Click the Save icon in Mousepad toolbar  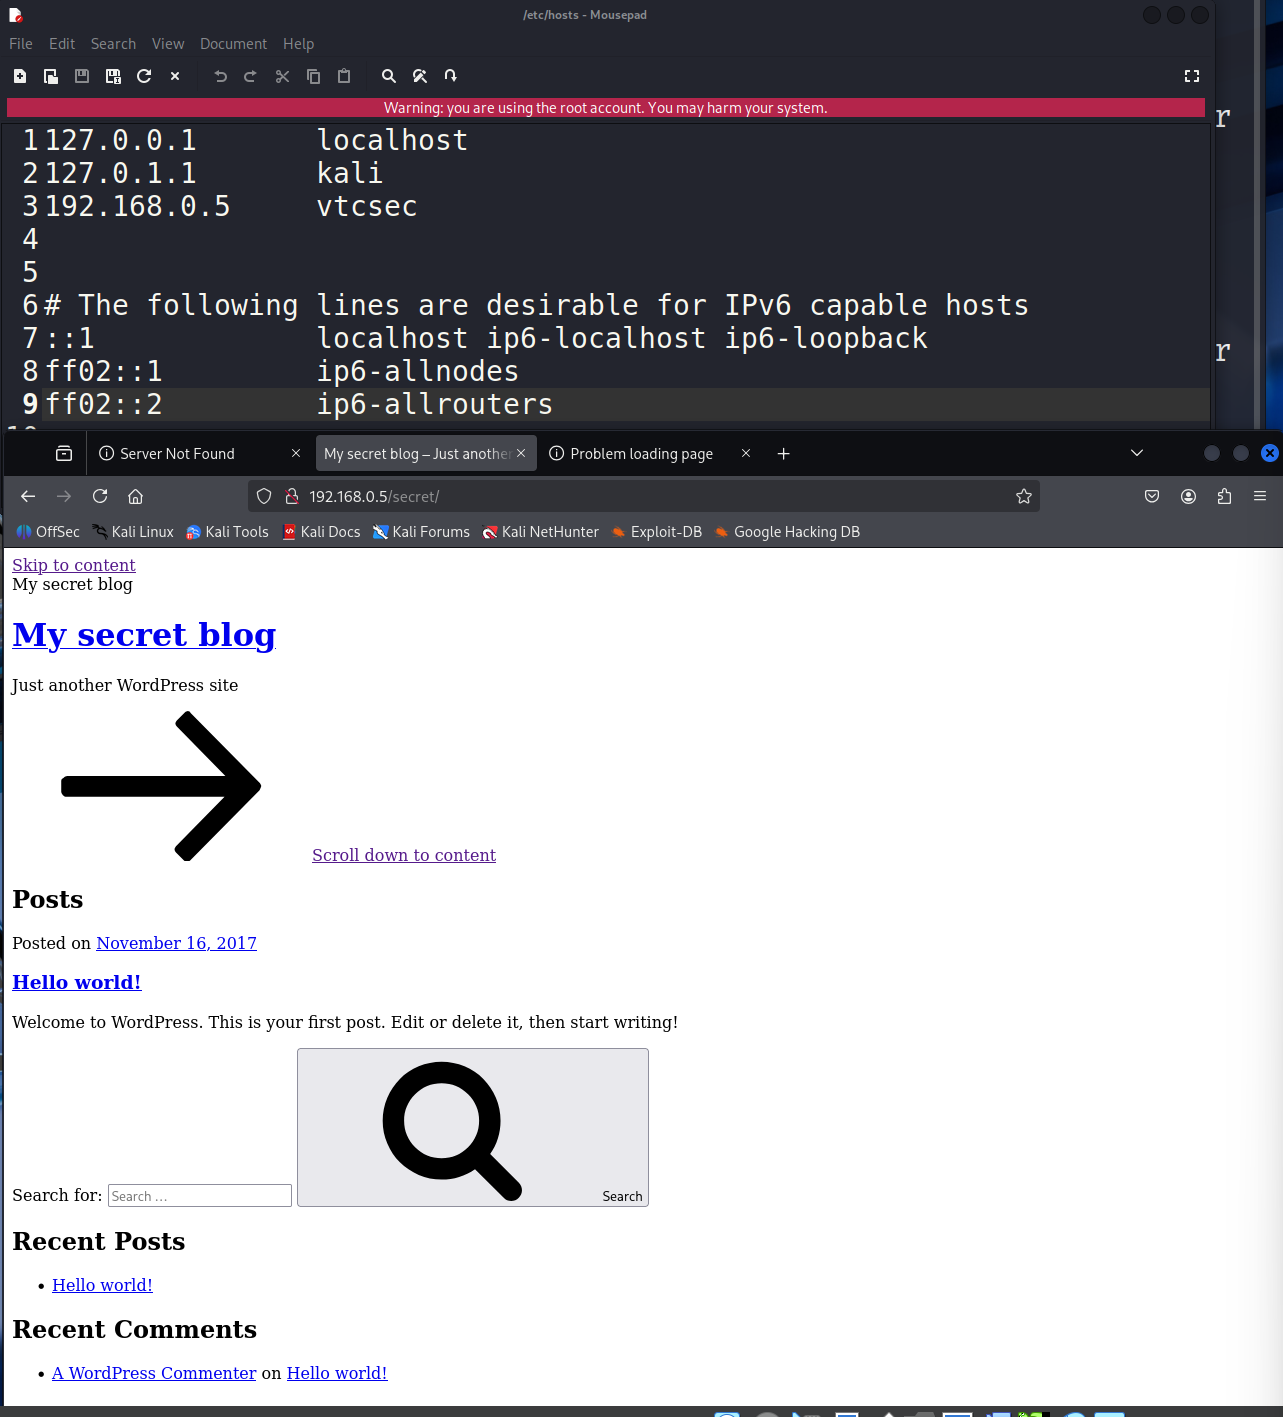(x=82, y=76)
